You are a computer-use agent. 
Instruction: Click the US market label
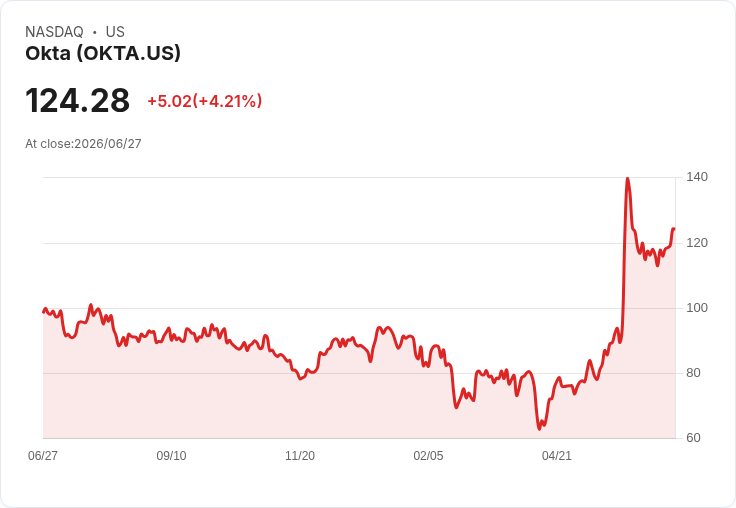(115, 32)
